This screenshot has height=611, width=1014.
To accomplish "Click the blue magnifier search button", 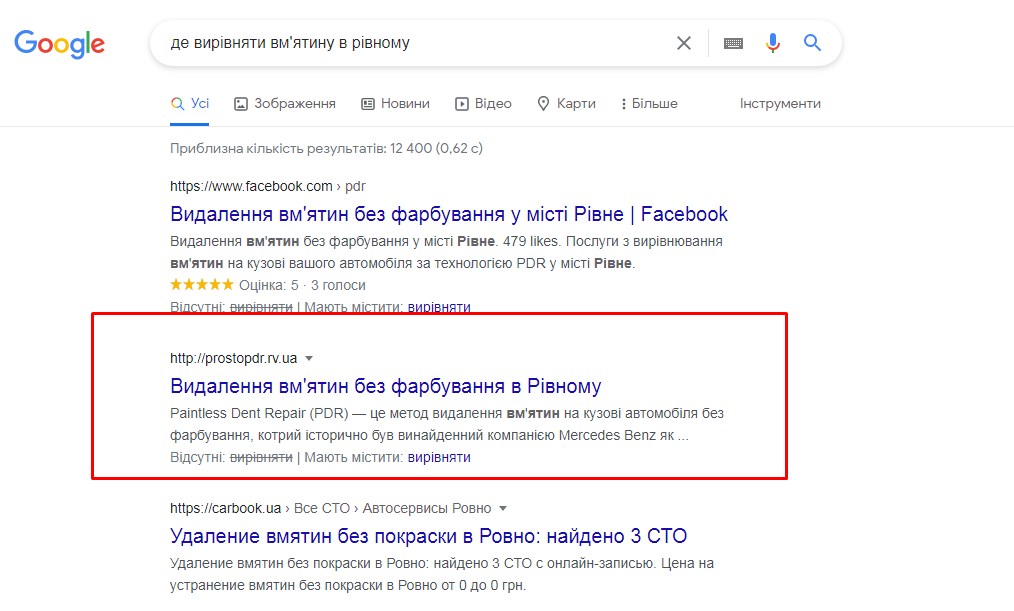I will point(812,43).
